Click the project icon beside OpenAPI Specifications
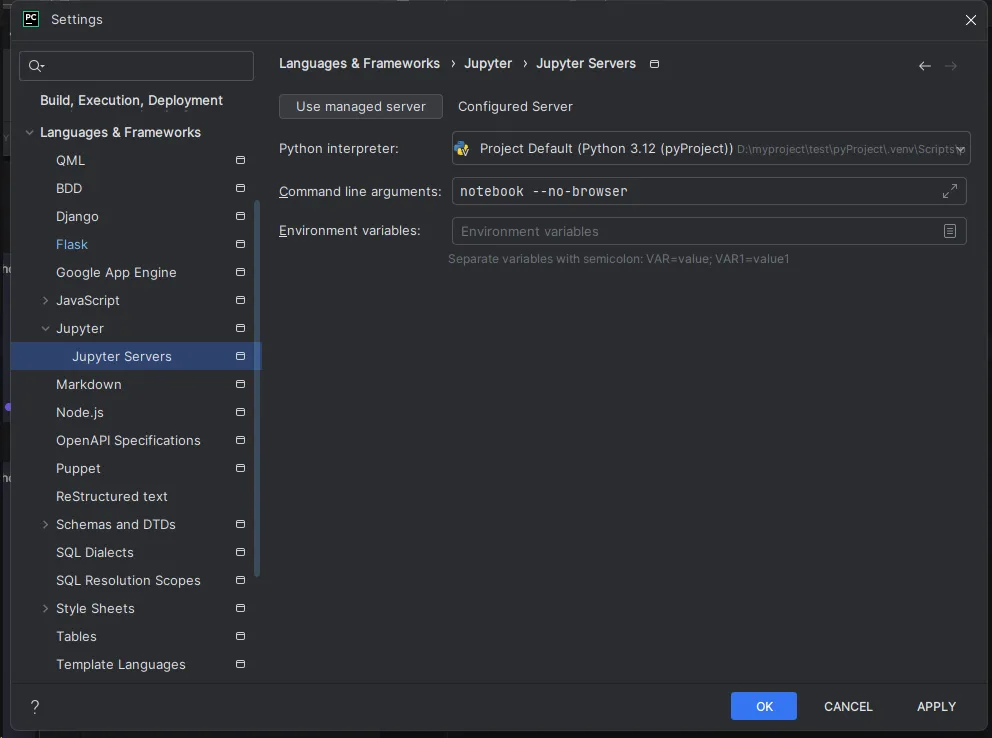 [x=240, y=440]
